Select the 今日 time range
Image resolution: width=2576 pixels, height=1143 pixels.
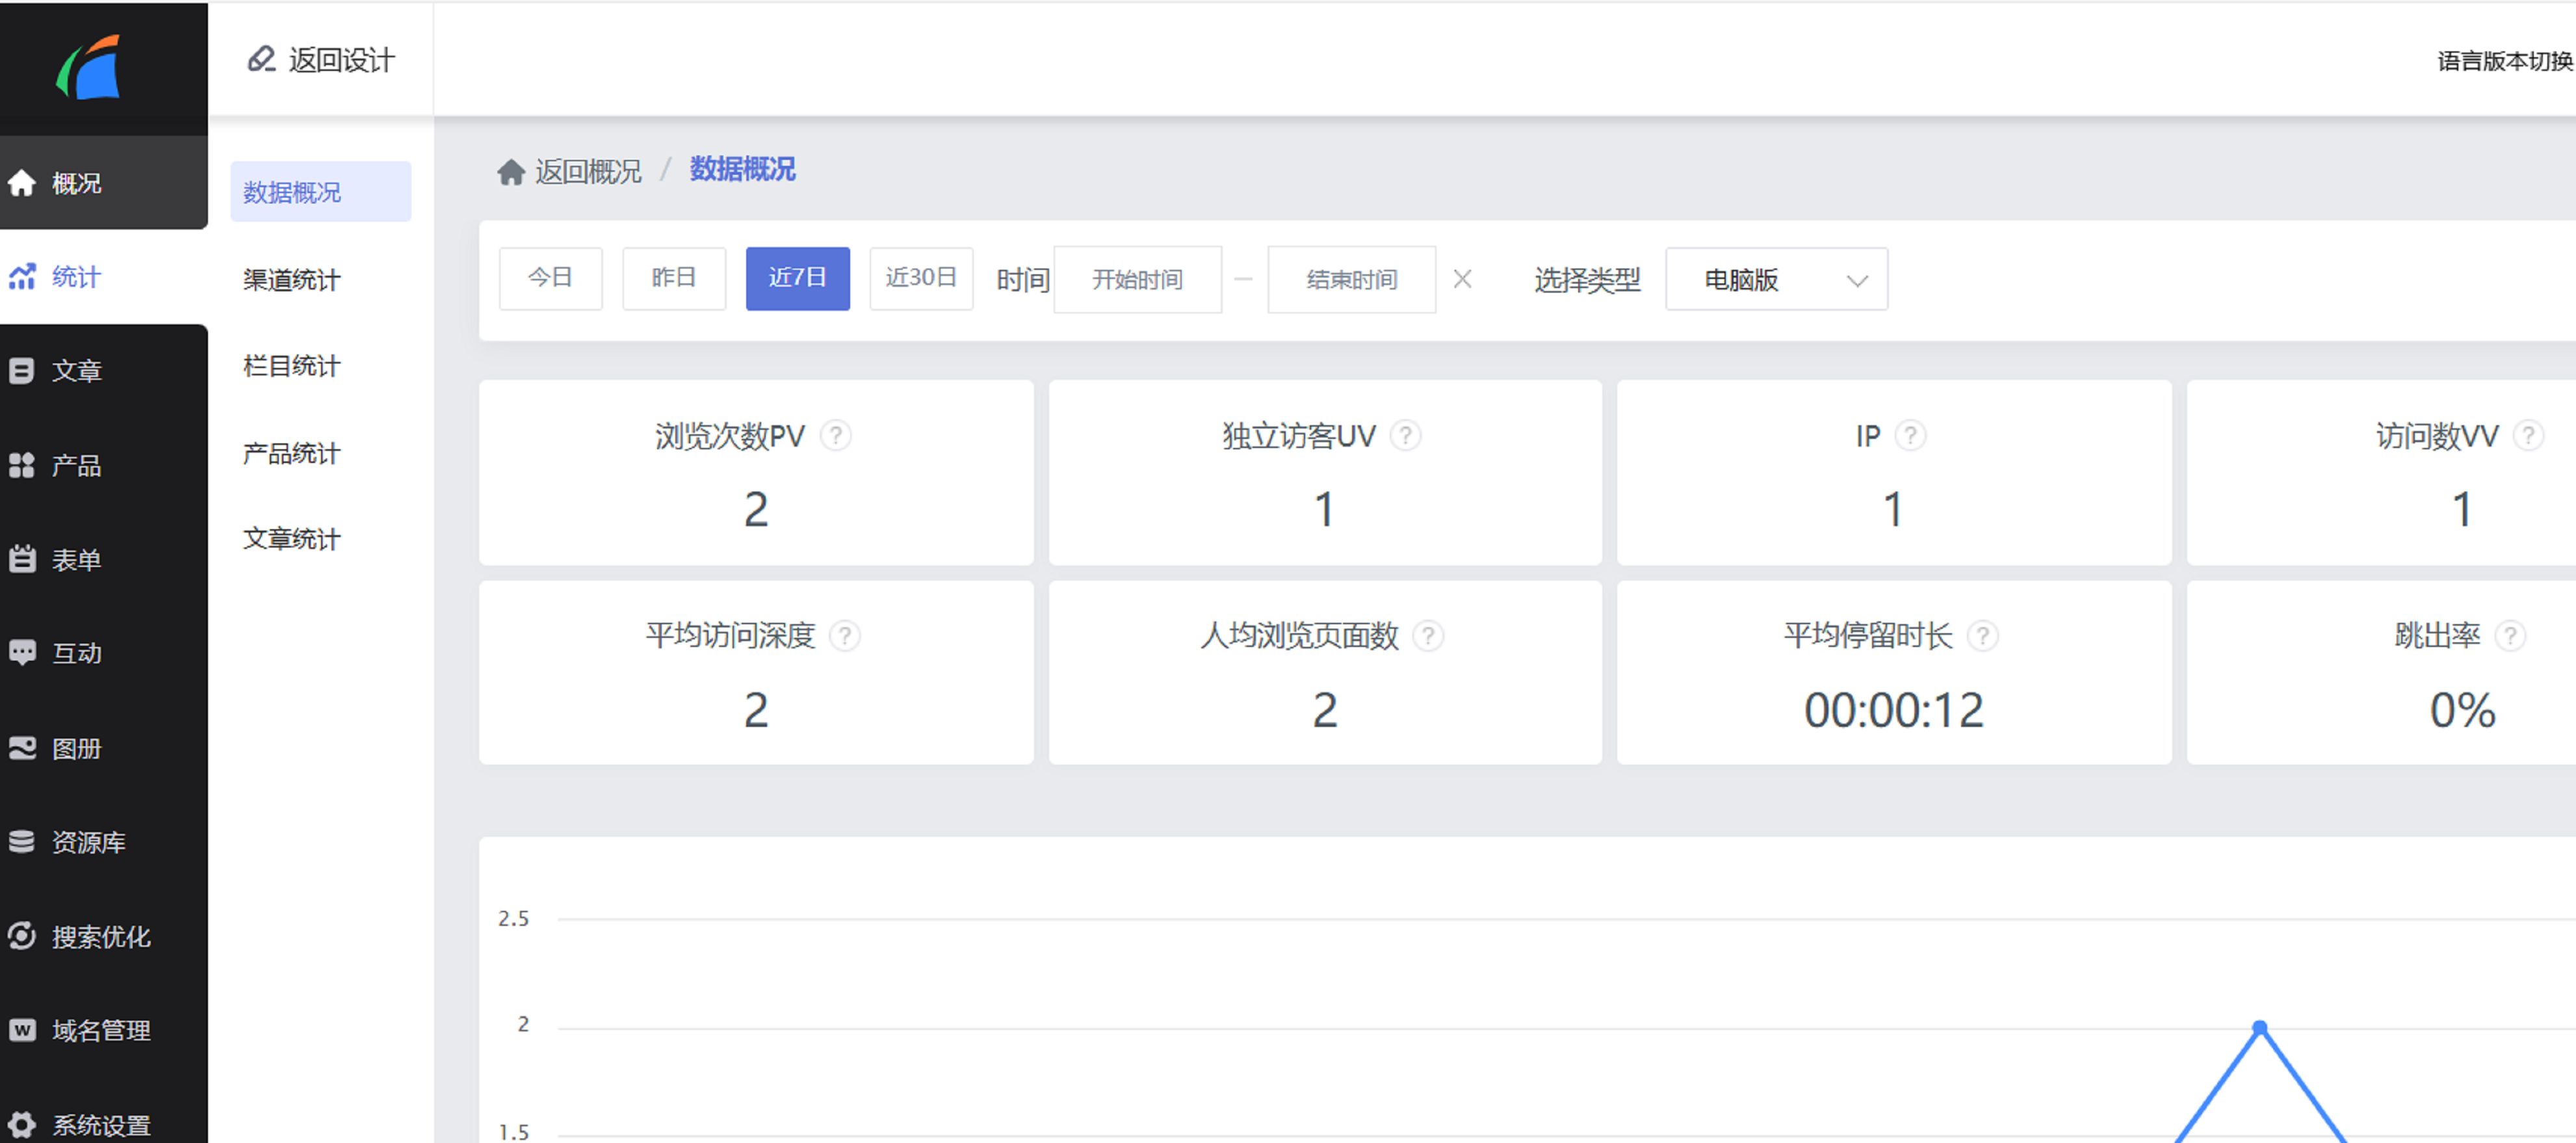point(550,278)
